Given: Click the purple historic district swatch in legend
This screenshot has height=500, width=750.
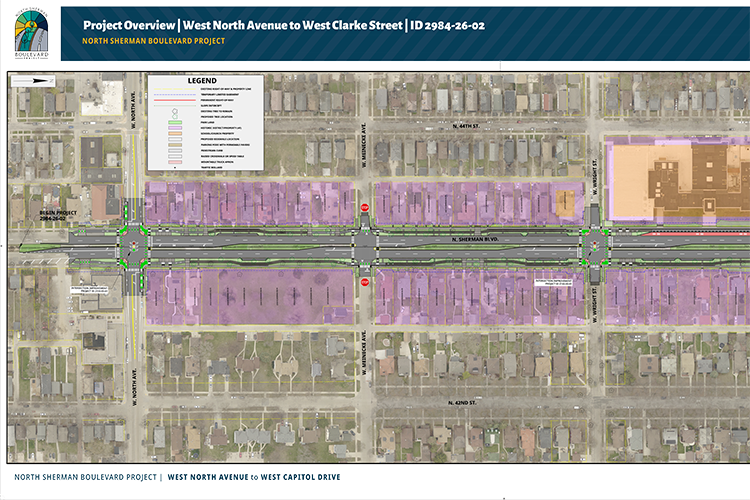Looking at the screenshot, I should tap(175, 128).
